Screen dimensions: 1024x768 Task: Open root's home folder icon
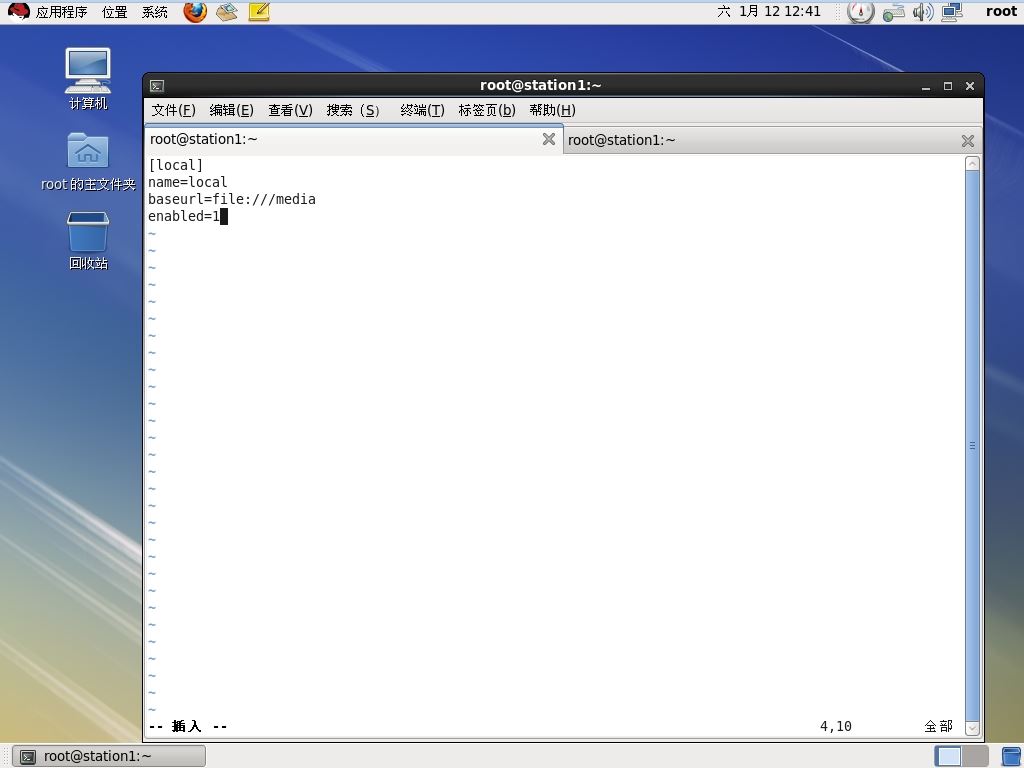point(88,162)
